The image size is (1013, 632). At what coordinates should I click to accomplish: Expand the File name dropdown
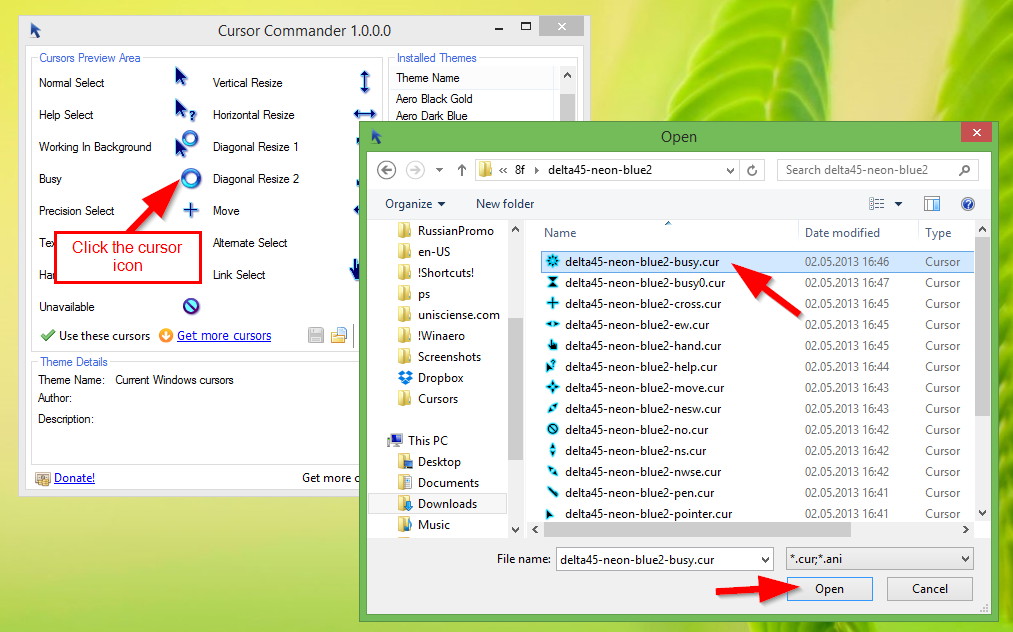[765, 559]
